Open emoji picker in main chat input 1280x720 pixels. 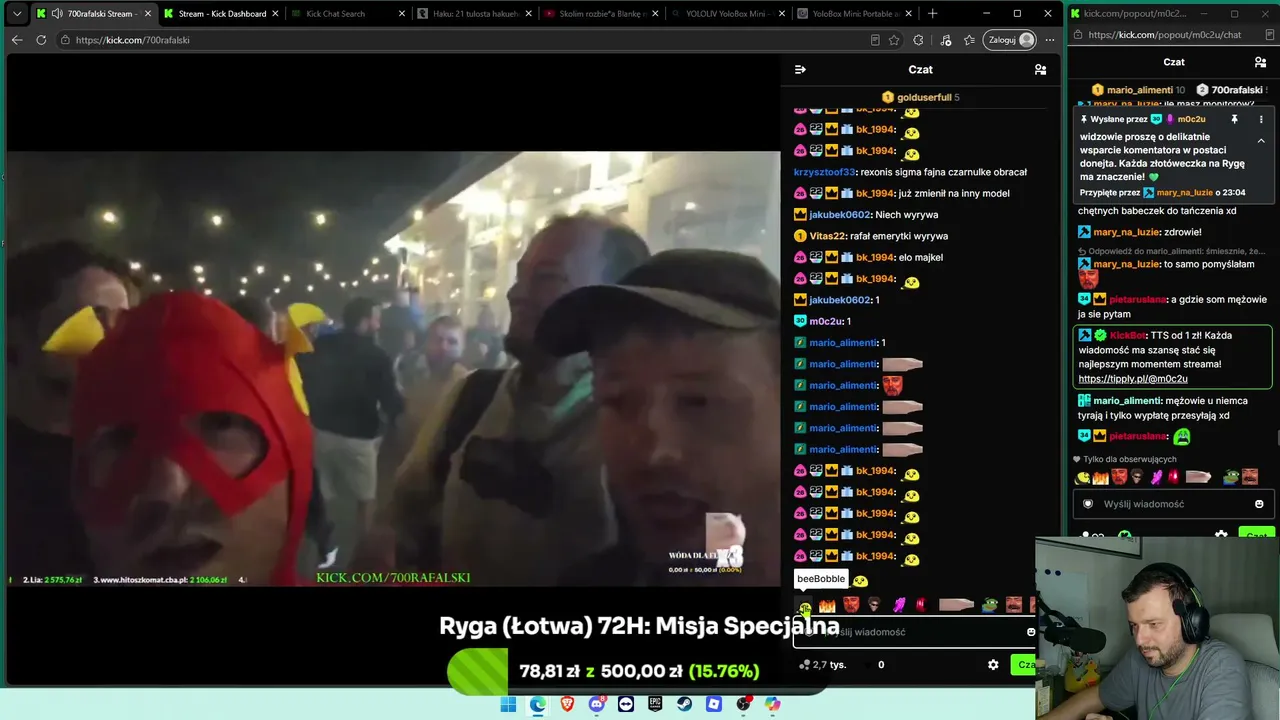[x=1031, y=632]
